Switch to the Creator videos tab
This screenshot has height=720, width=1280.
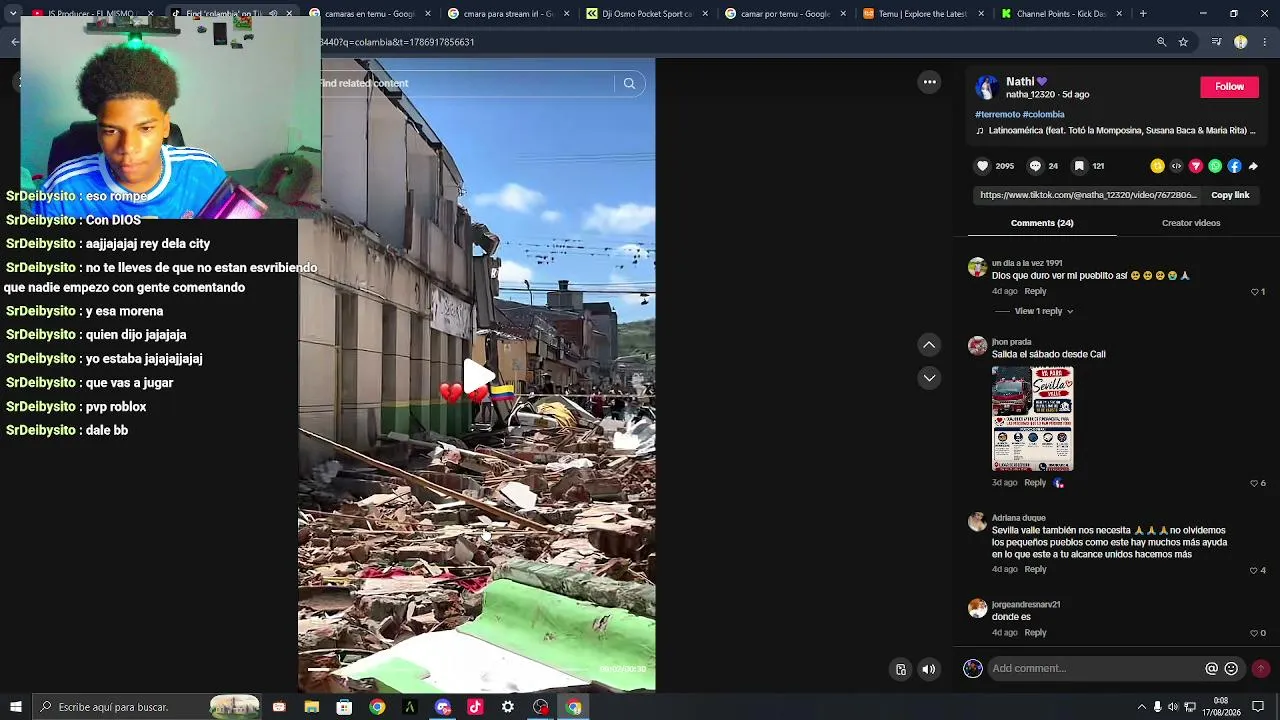tap(1191, 223)
